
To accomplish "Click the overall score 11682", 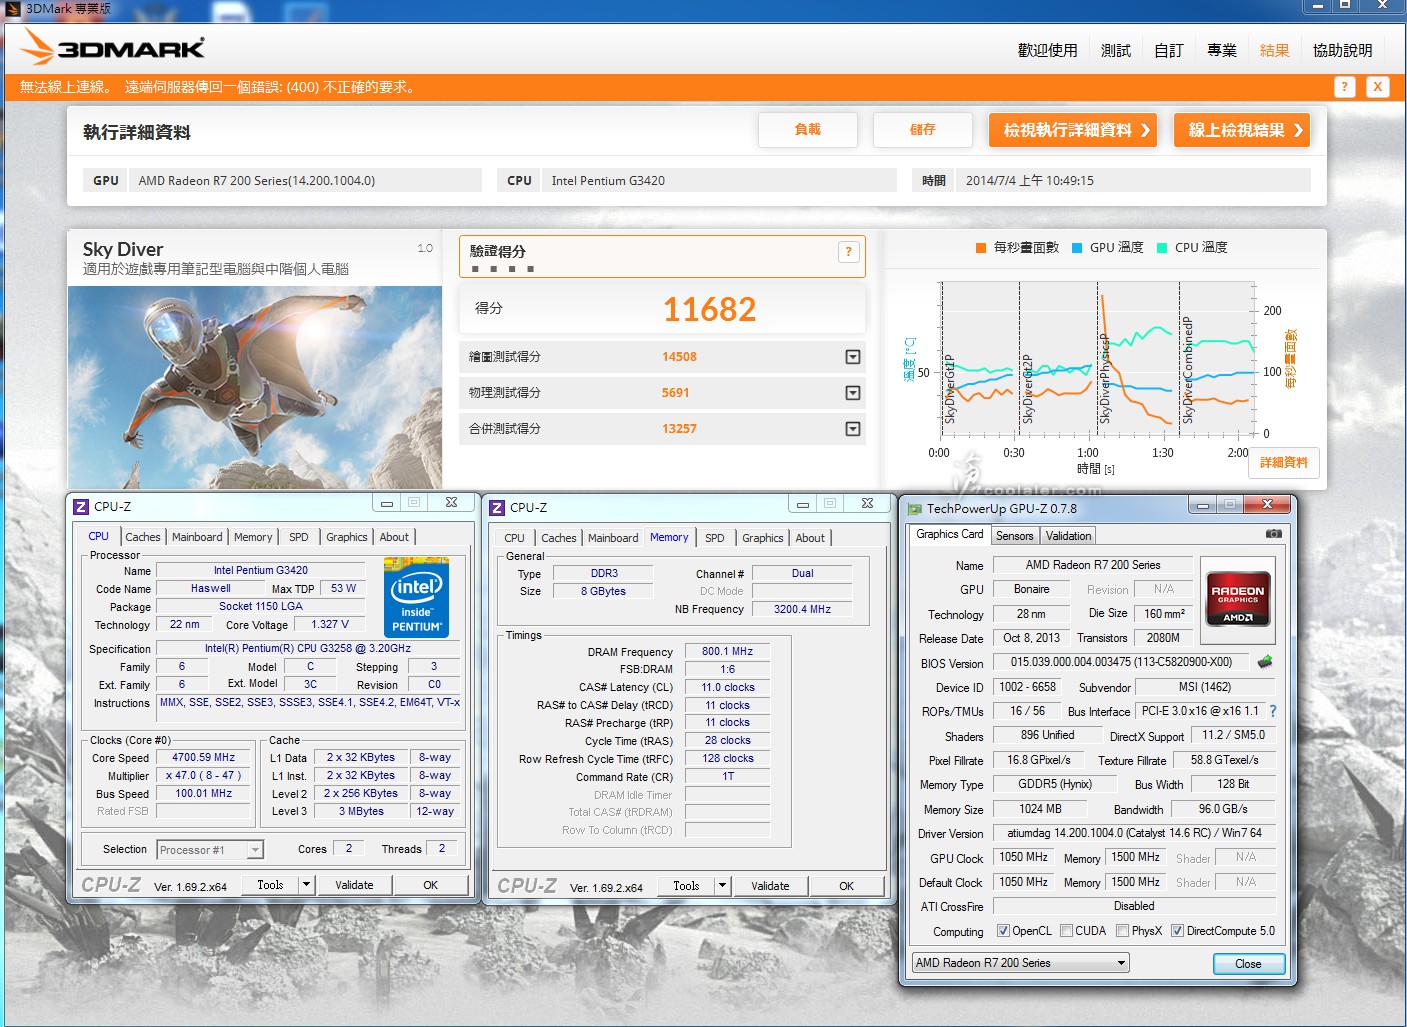I will 710,309.
